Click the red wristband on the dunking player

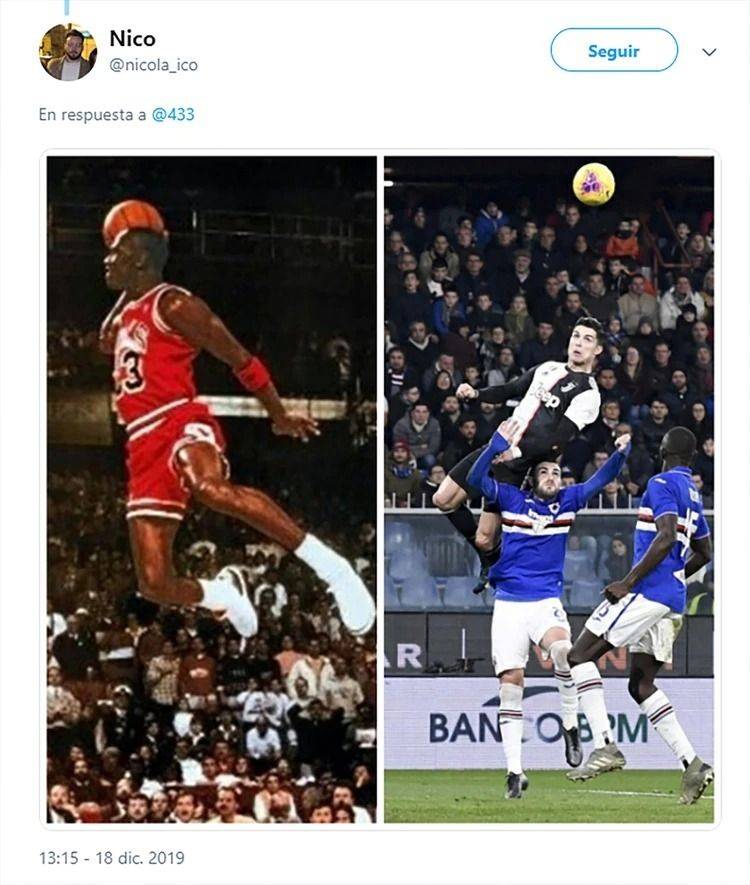pos(252,374)
